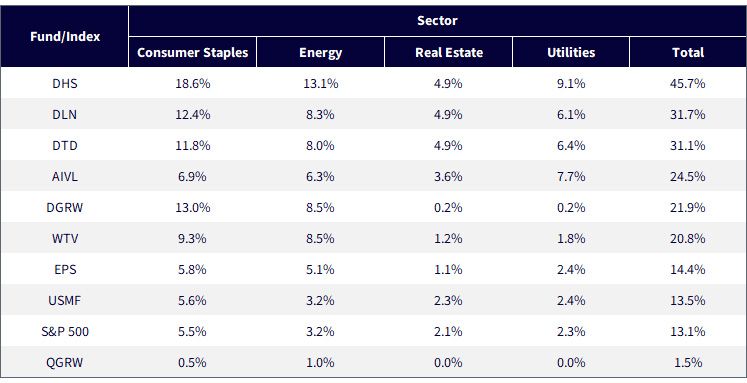Screen dimensions: 747x383
Task: Click the USMF fund row label
Action: pos(65,301)
